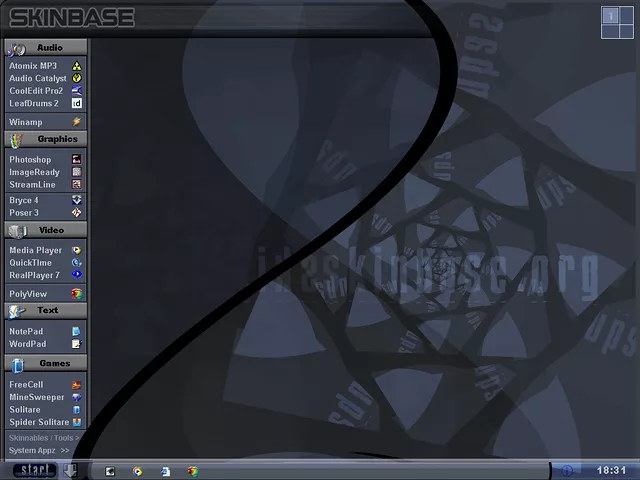Image resolution: width=640 pixels, height=480 pixels.
Task: Click the ImageReady icon
Action: 77,172
